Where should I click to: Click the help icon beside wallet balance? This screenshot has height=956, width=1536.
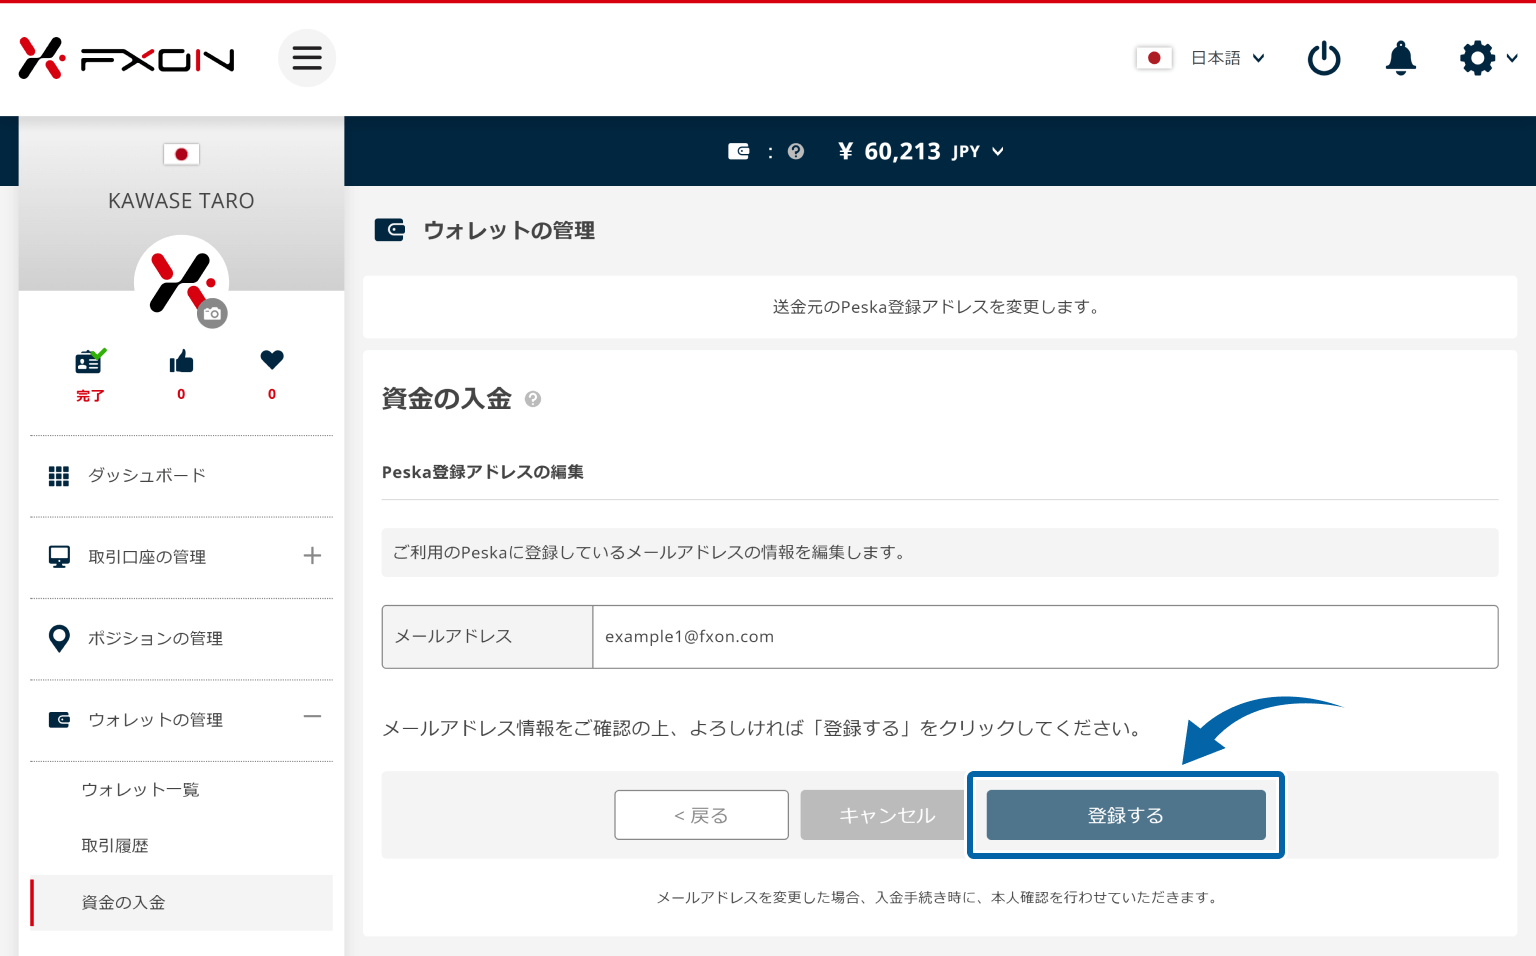796,152
